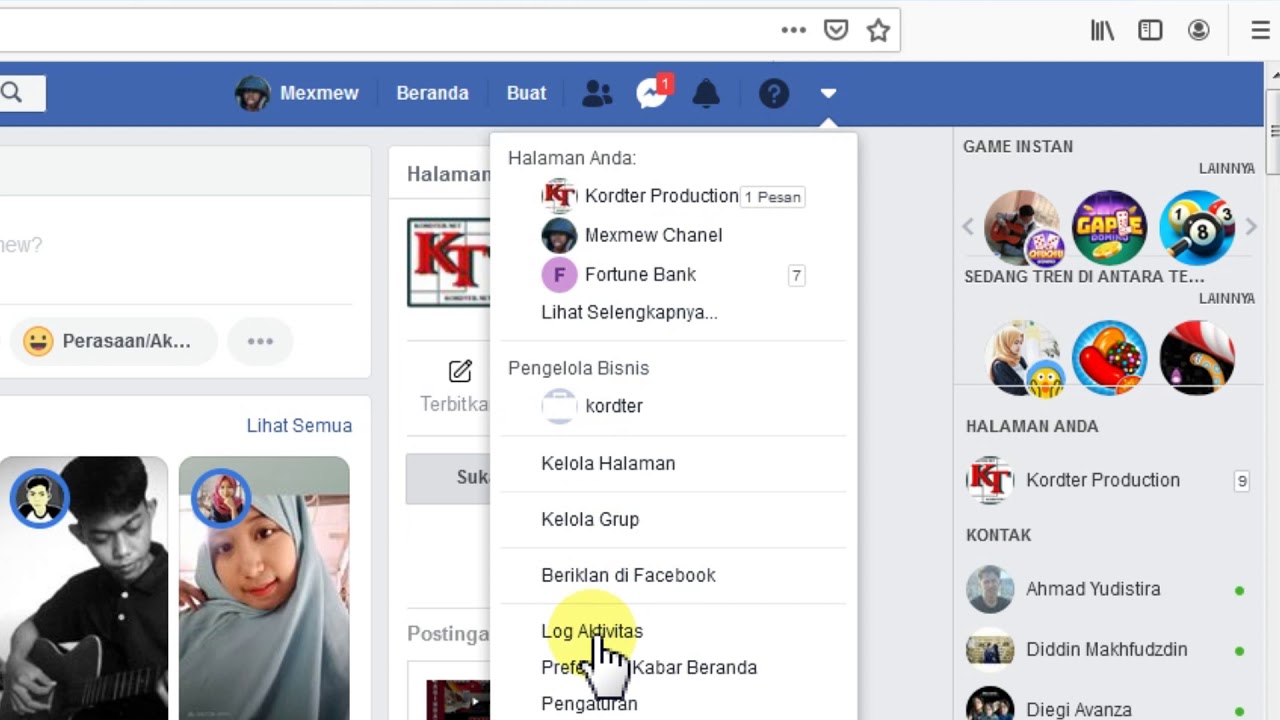Open the guitar instant game icon
Image resolution: width=1280 pixels, height=720 pixels.
coord(1022,227)
